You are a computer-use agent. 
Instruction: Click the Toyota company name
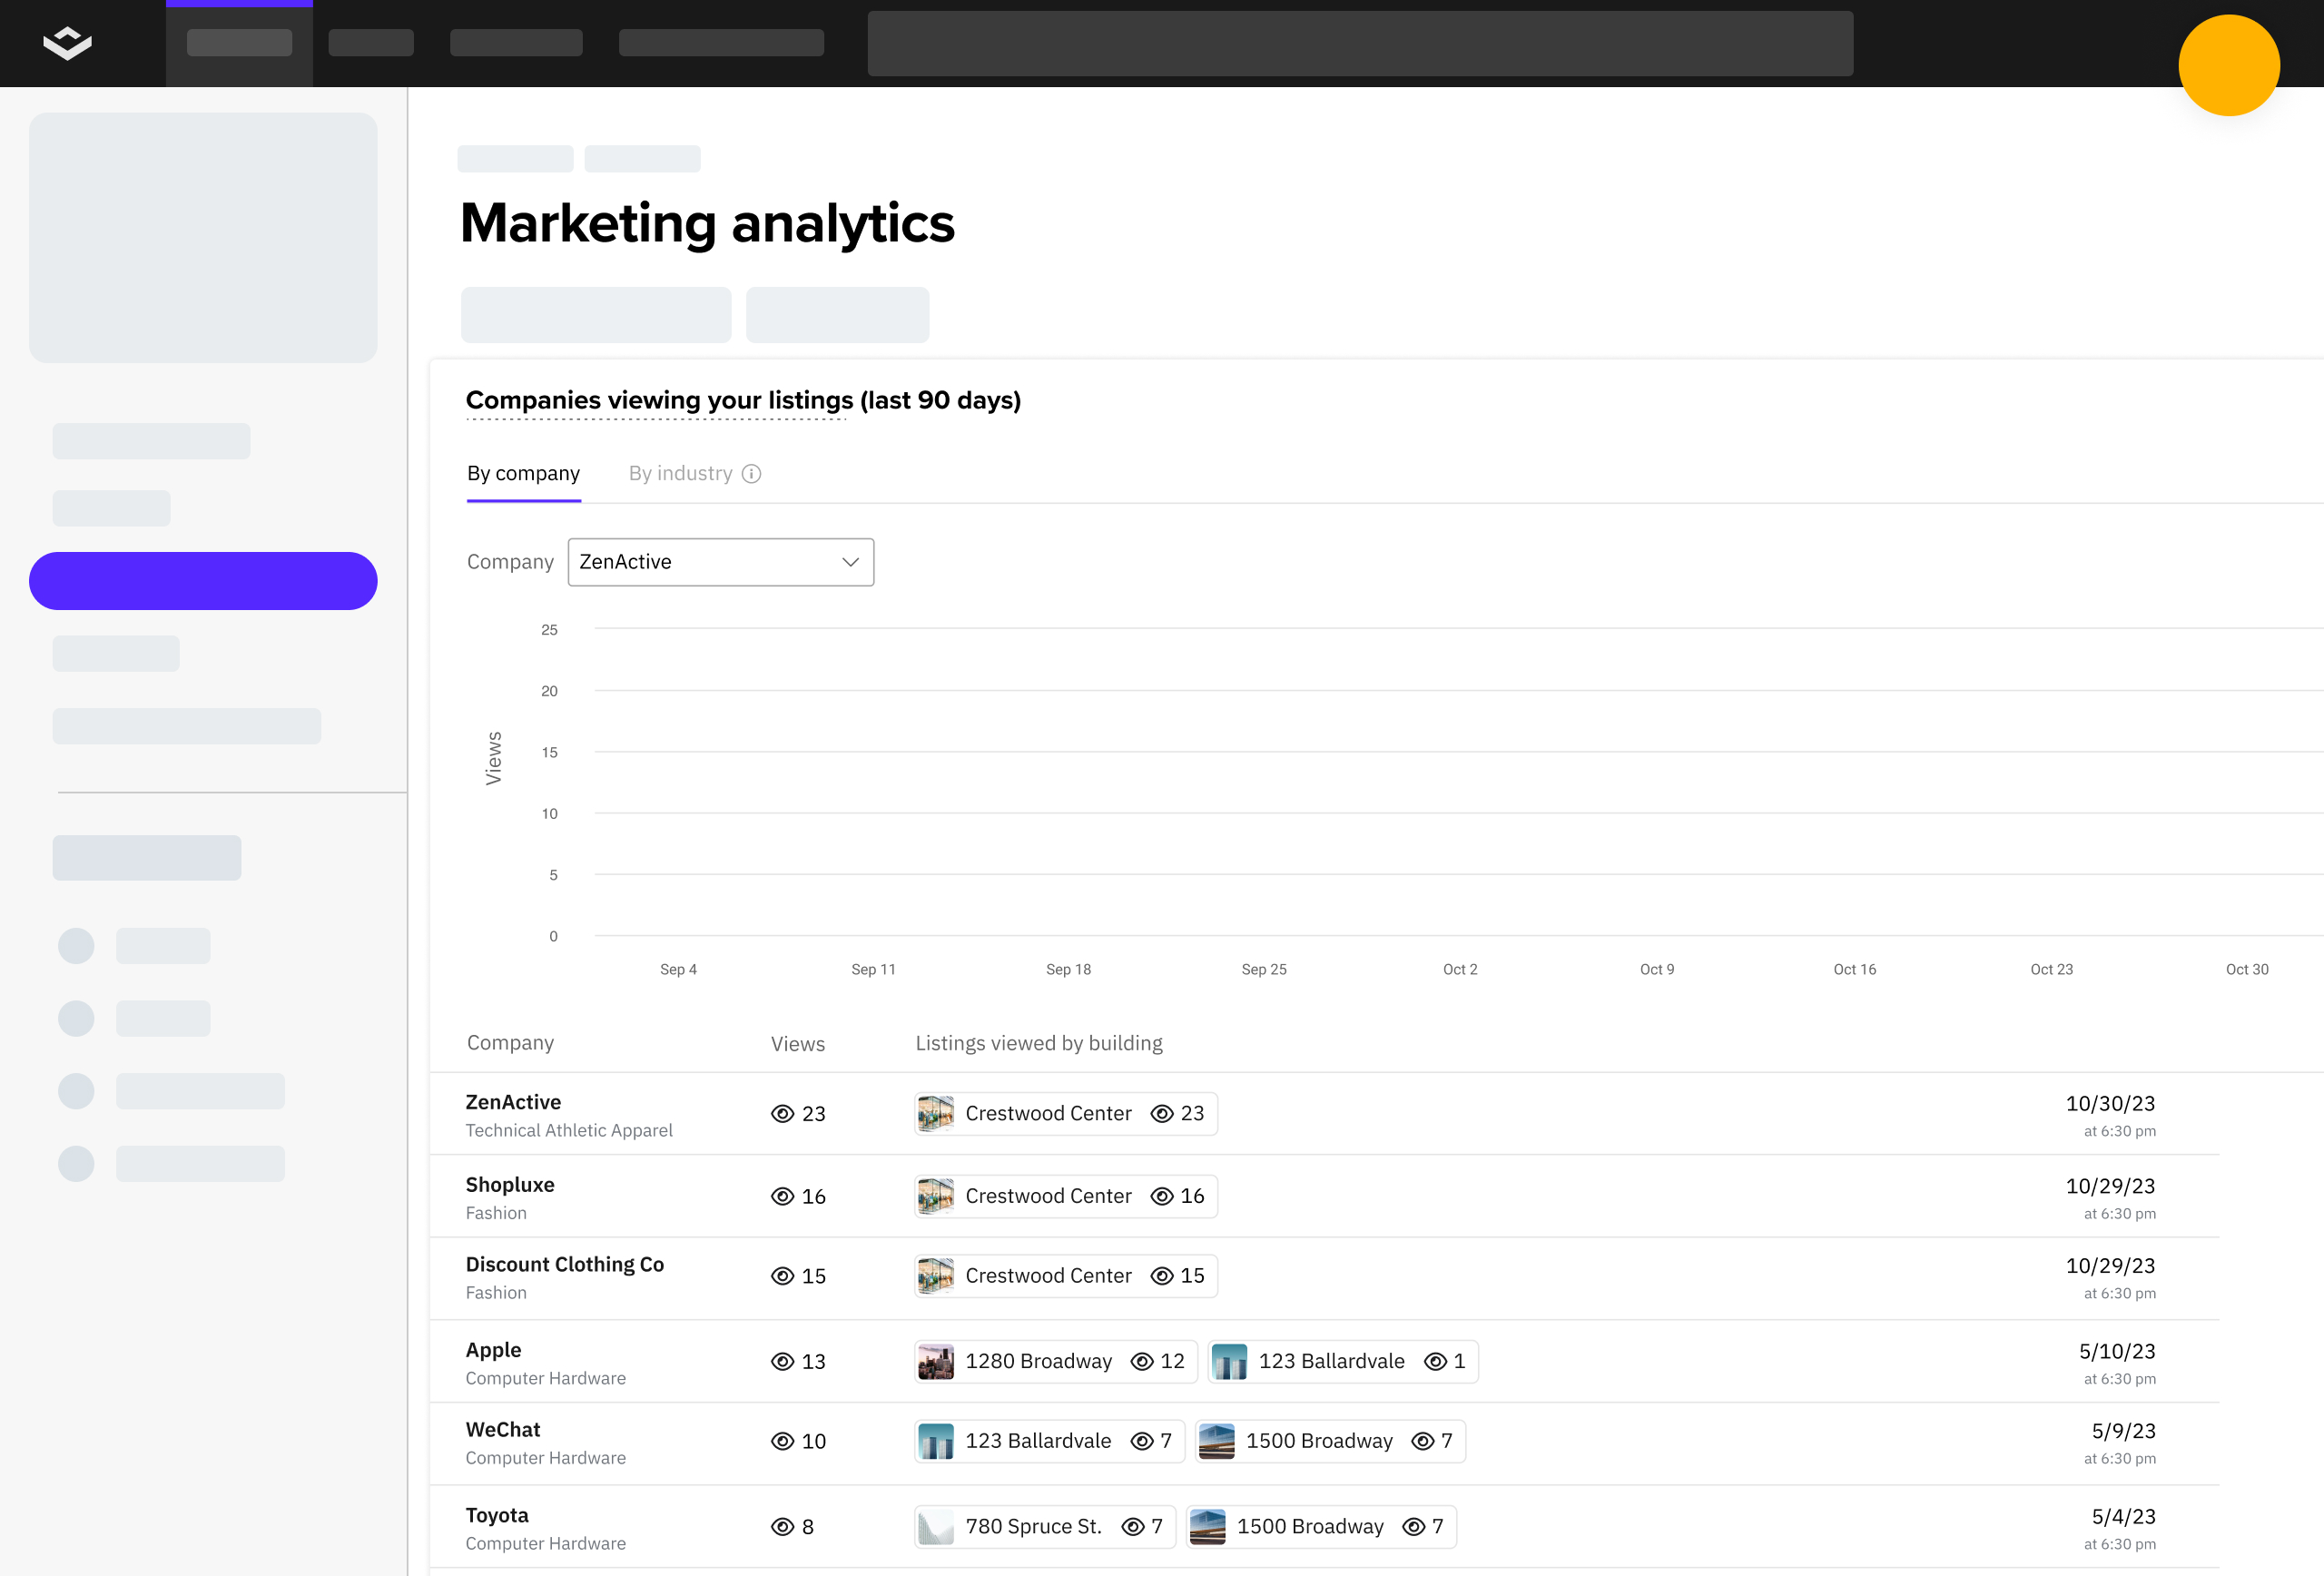497,1516
